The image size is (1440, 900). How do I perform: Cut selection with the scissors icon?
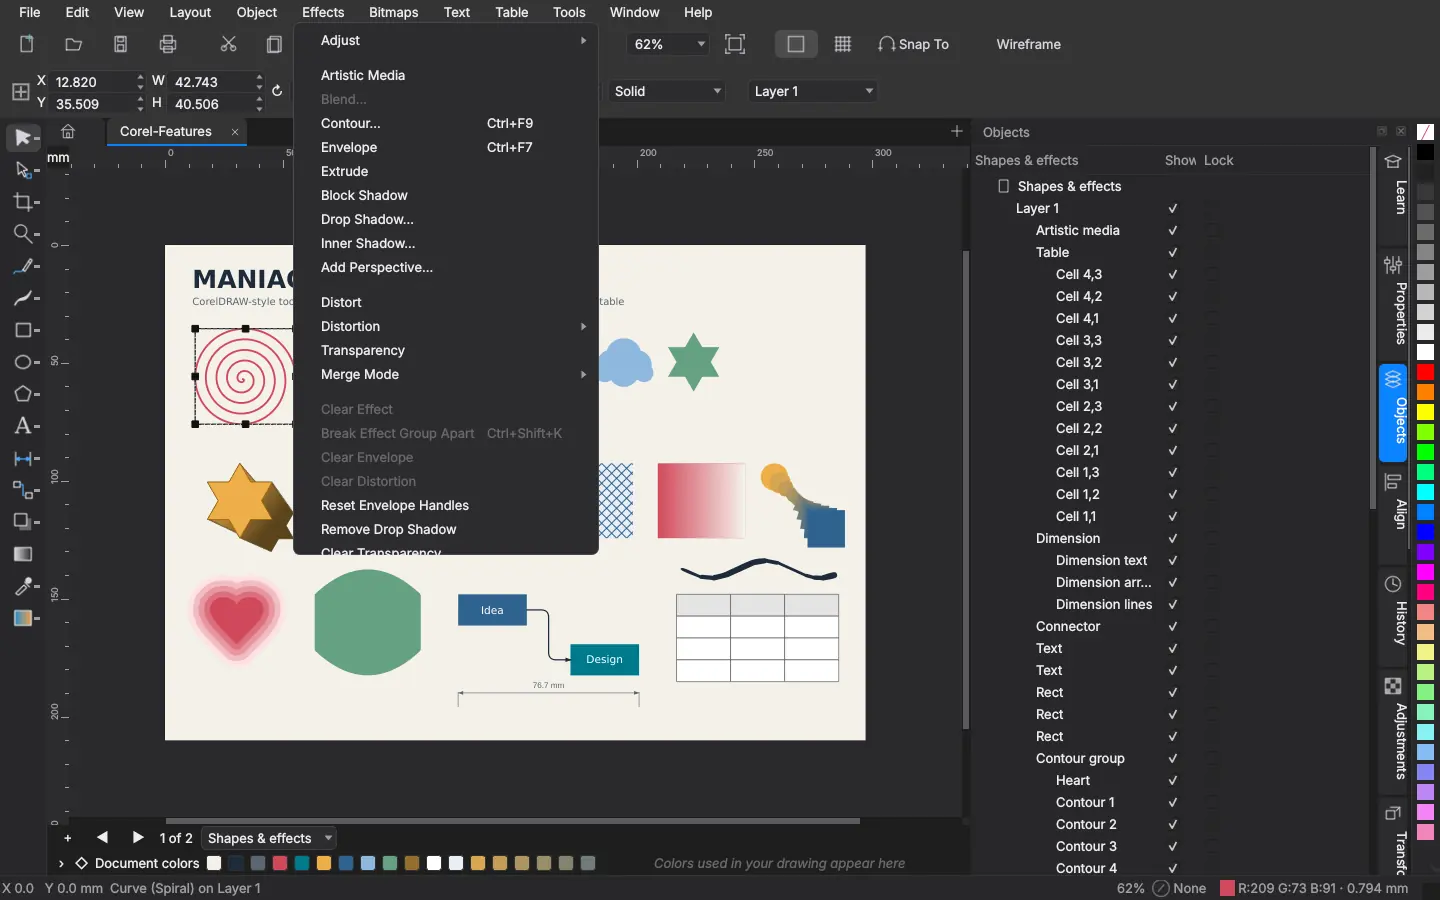(228, 44)
